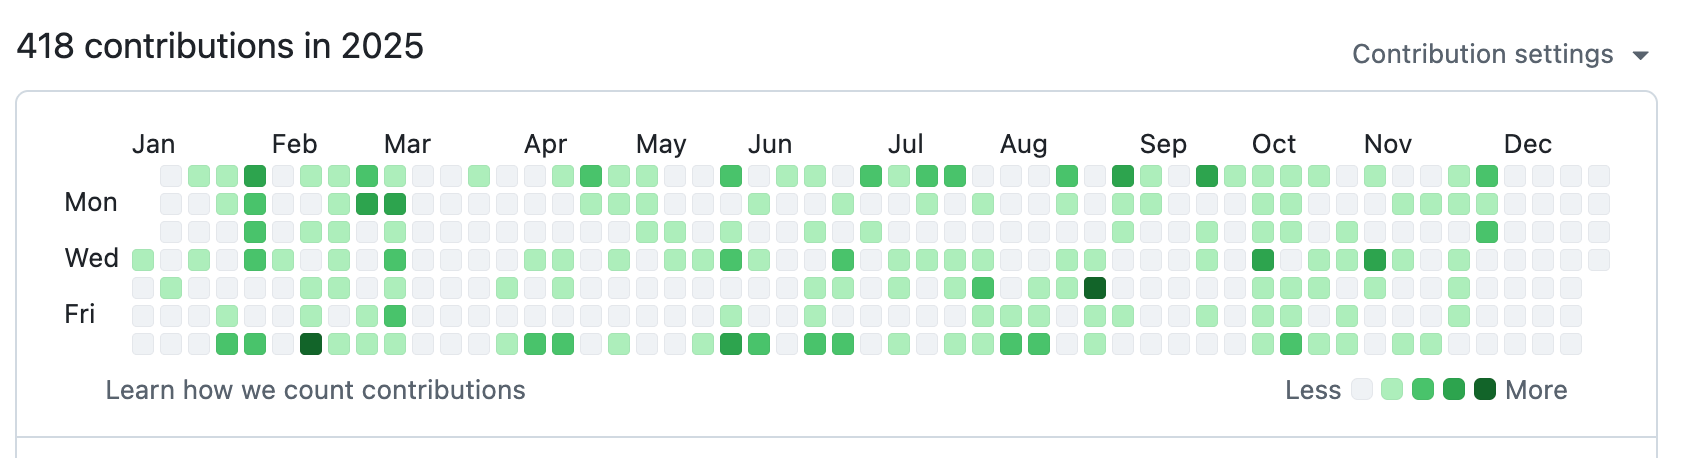Click the 'Apr' month label
The image size is (1690, 458).
(545, 144)
